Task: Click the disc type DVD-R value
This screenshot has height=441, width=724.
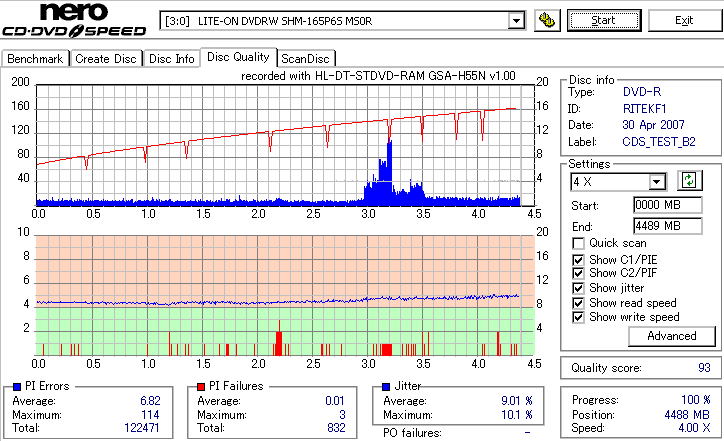Action: (x=642, y=92)
